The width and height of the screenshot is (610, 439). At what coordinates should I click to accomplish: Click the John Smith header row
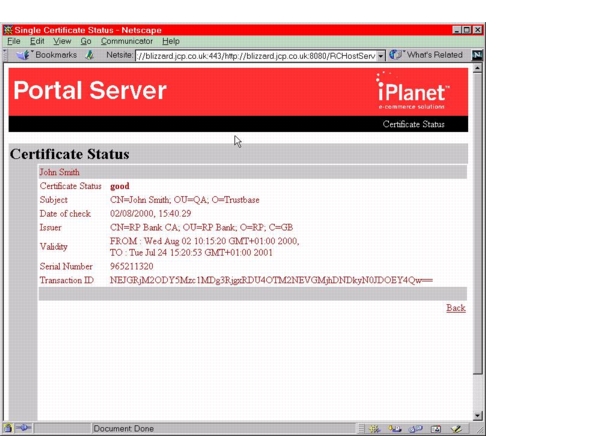pyautogui.click(x=253, y=172)
